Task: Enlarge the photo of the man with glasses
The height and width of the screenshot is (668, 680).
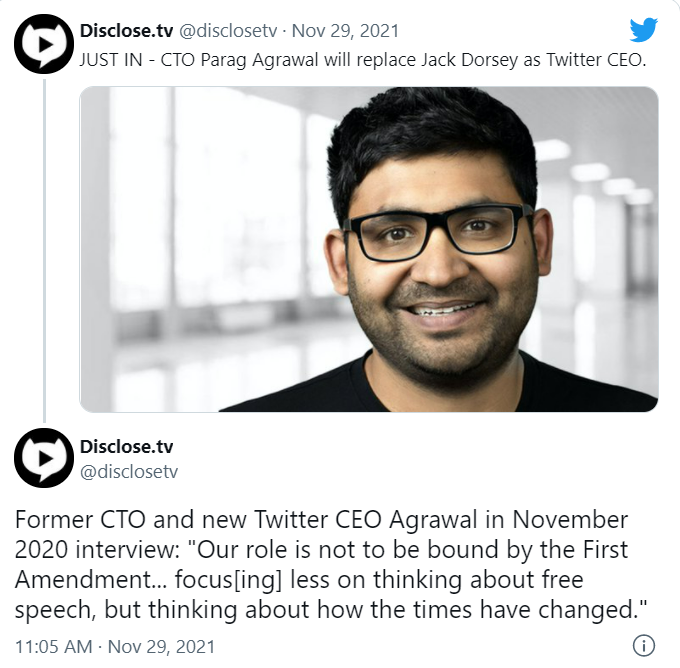Action: (368, 249)
